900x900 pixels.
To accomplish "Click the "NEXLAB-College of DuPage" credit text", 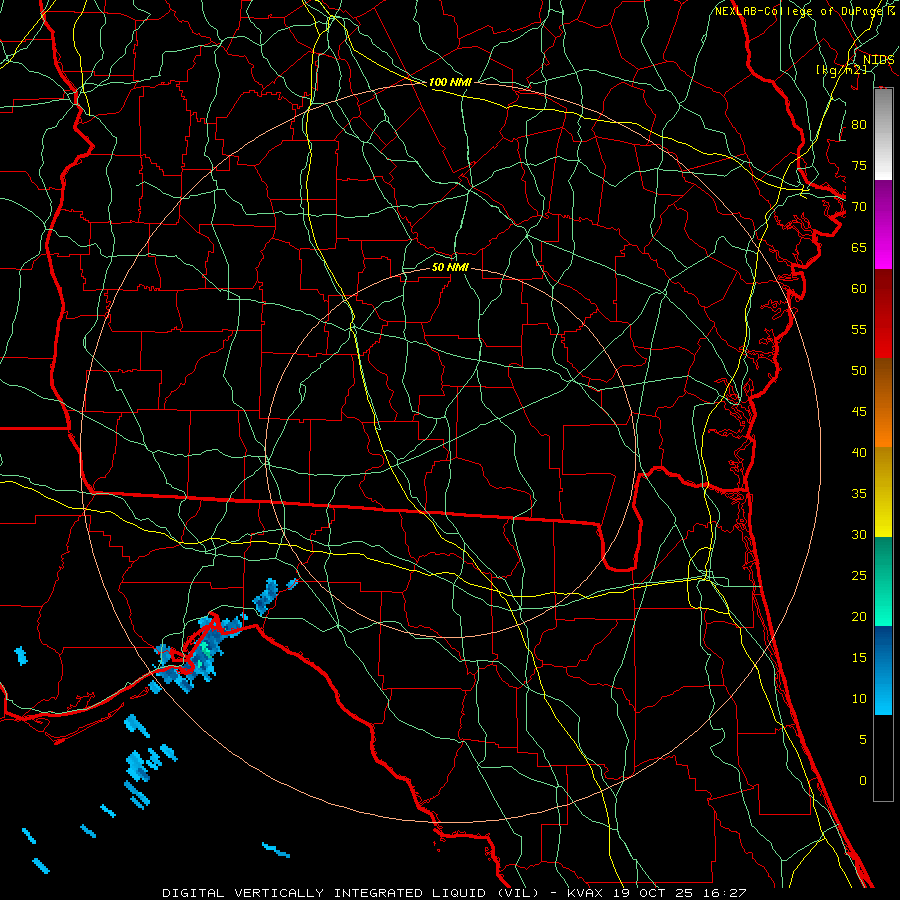I will click(x=801, y=11).
